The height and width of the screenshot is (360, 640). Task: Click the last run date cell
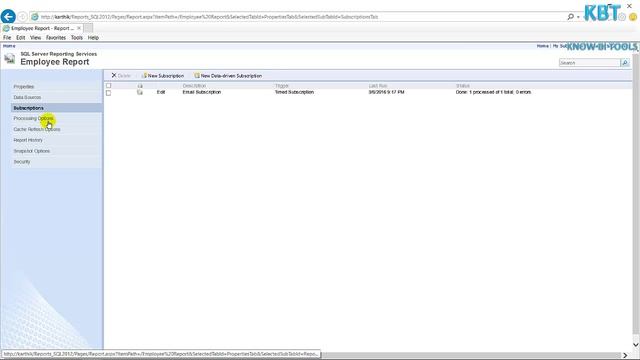coord(386,92)
